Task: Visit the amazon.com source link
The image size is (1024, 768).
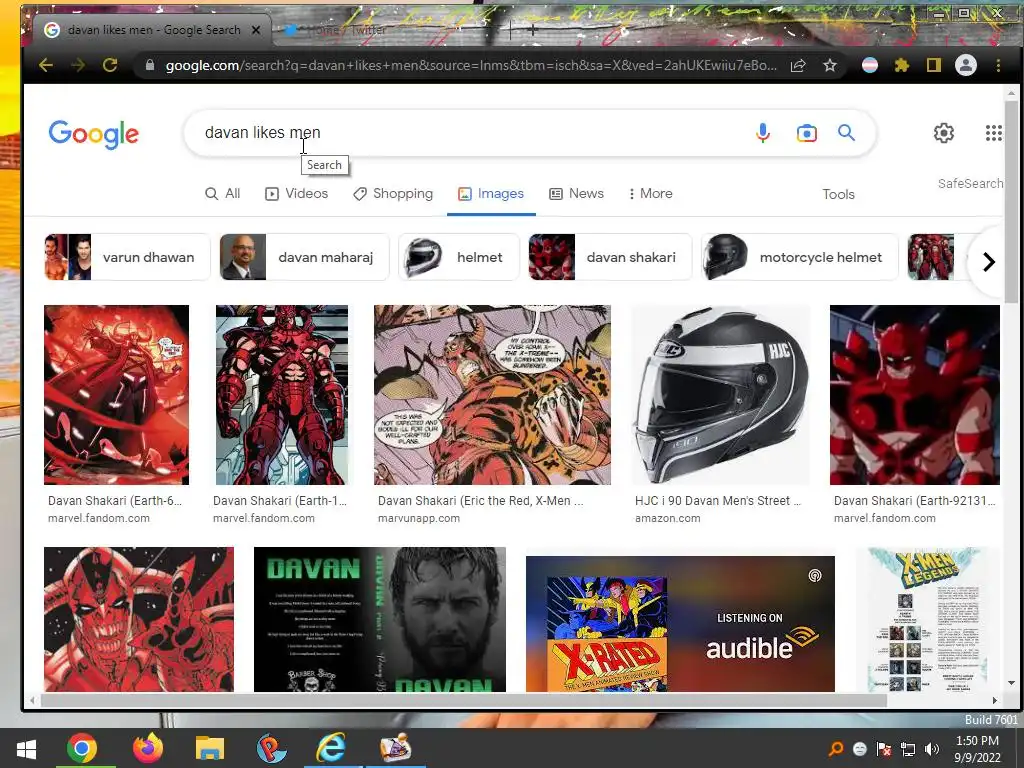Action: 667,519
